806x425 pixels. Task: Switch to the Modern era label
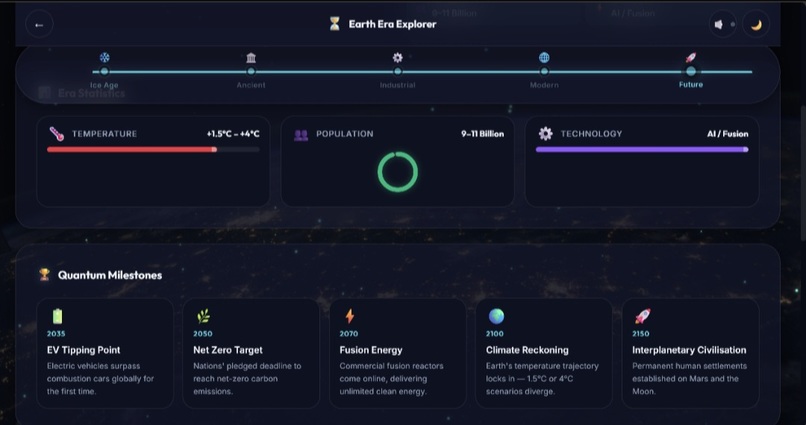tap(544, 85)
